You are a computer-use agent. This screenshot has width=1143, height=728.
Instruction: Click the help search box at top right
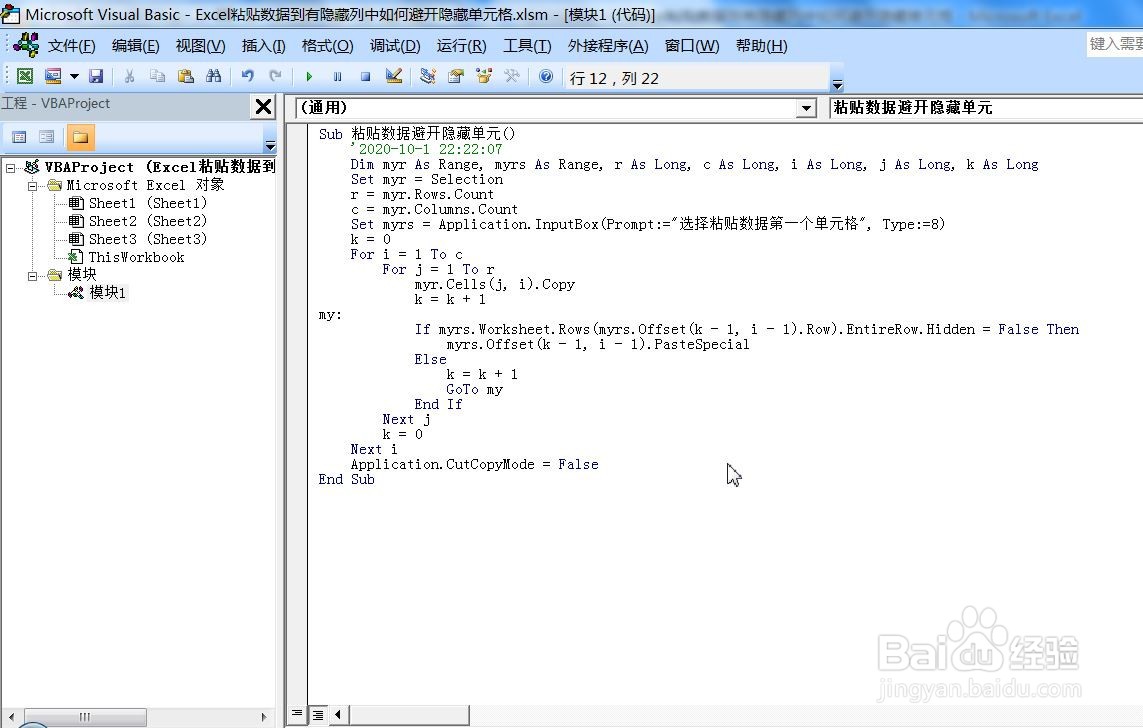click(1115, 44)
